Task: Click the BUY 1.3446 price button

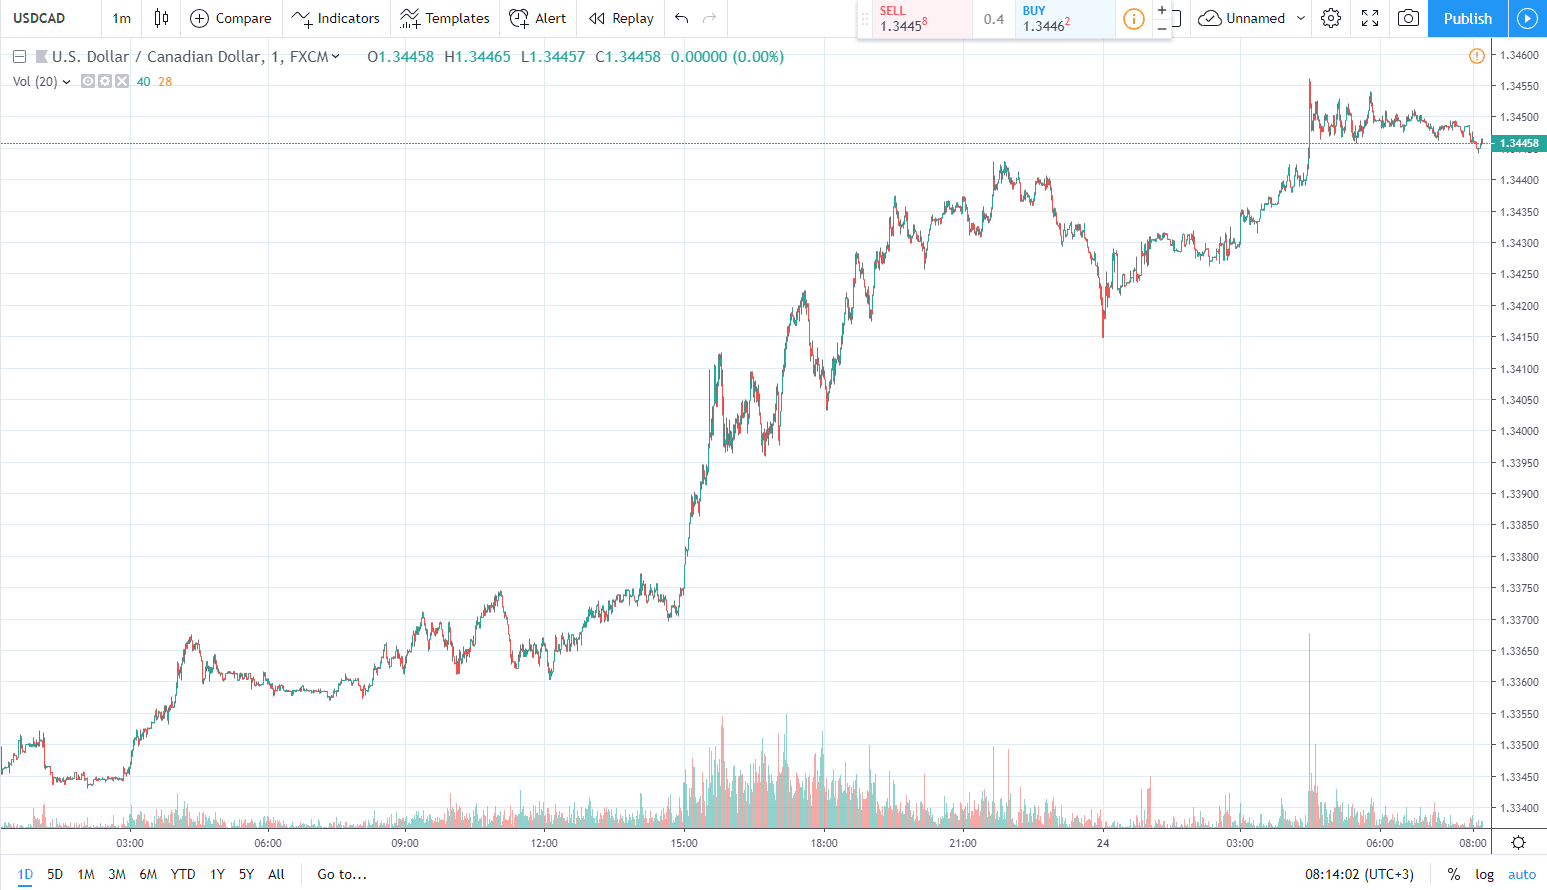Action: tap(1064, 19)
